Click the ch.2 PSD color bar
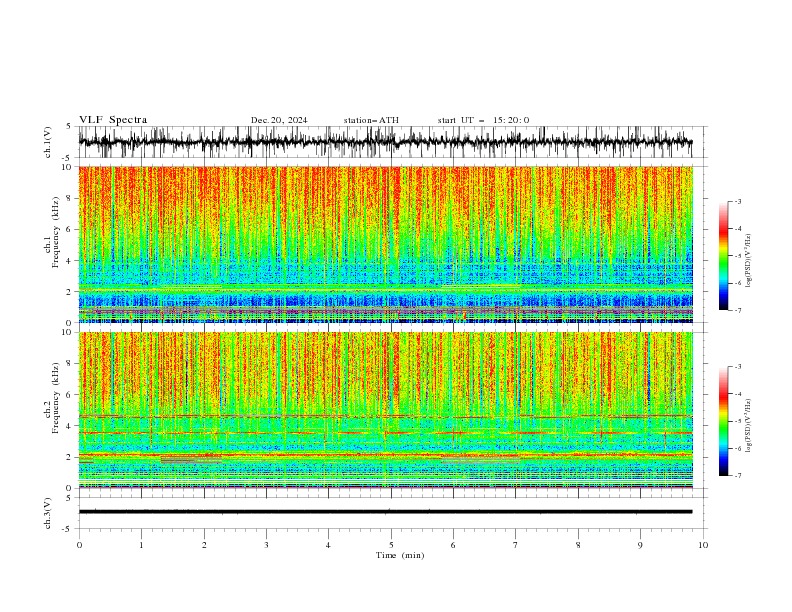This screenshot has height=612, width=792. (723, 421)
